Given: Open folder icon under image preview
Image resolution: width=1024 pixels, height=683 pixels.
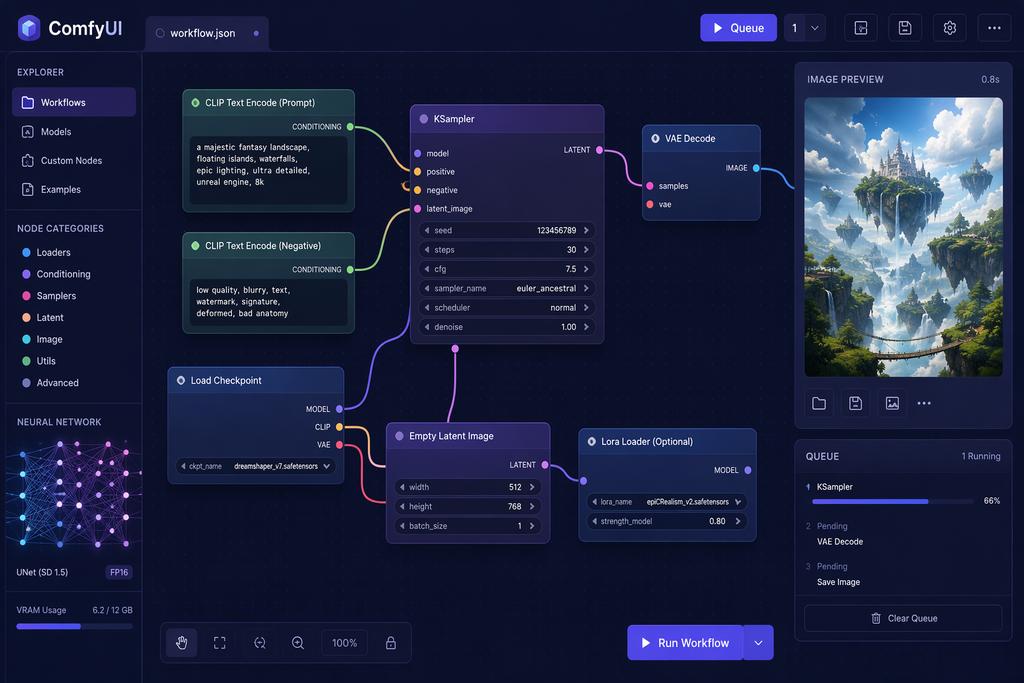Looking at the screenshot, I should (x=819, y=404).
